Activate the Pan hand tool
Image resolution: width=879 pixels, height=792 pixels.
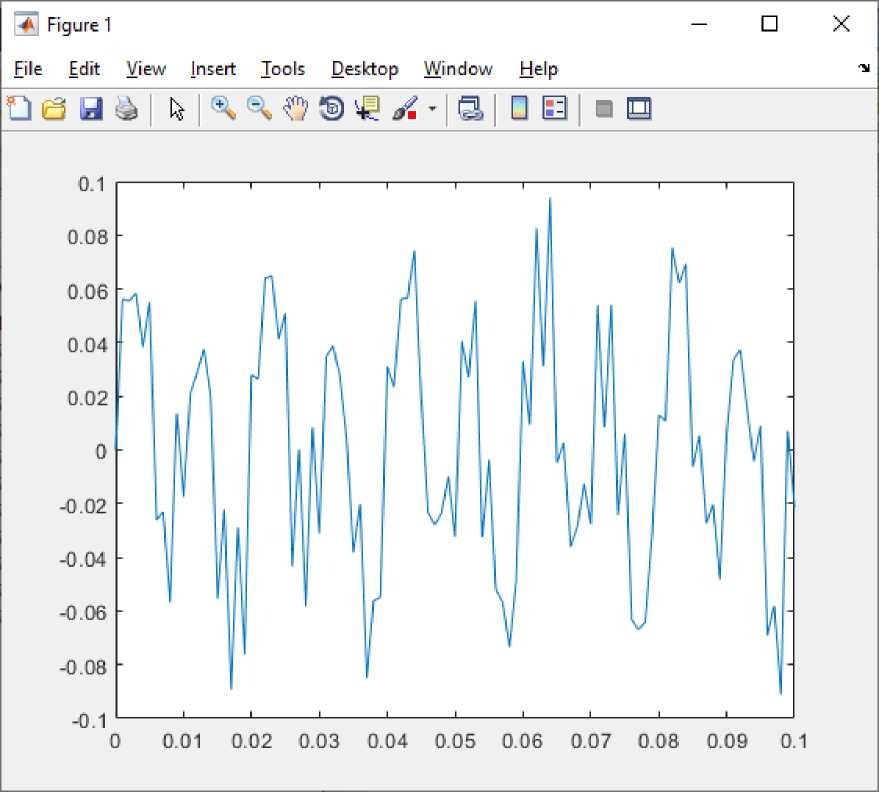[295, 109]
